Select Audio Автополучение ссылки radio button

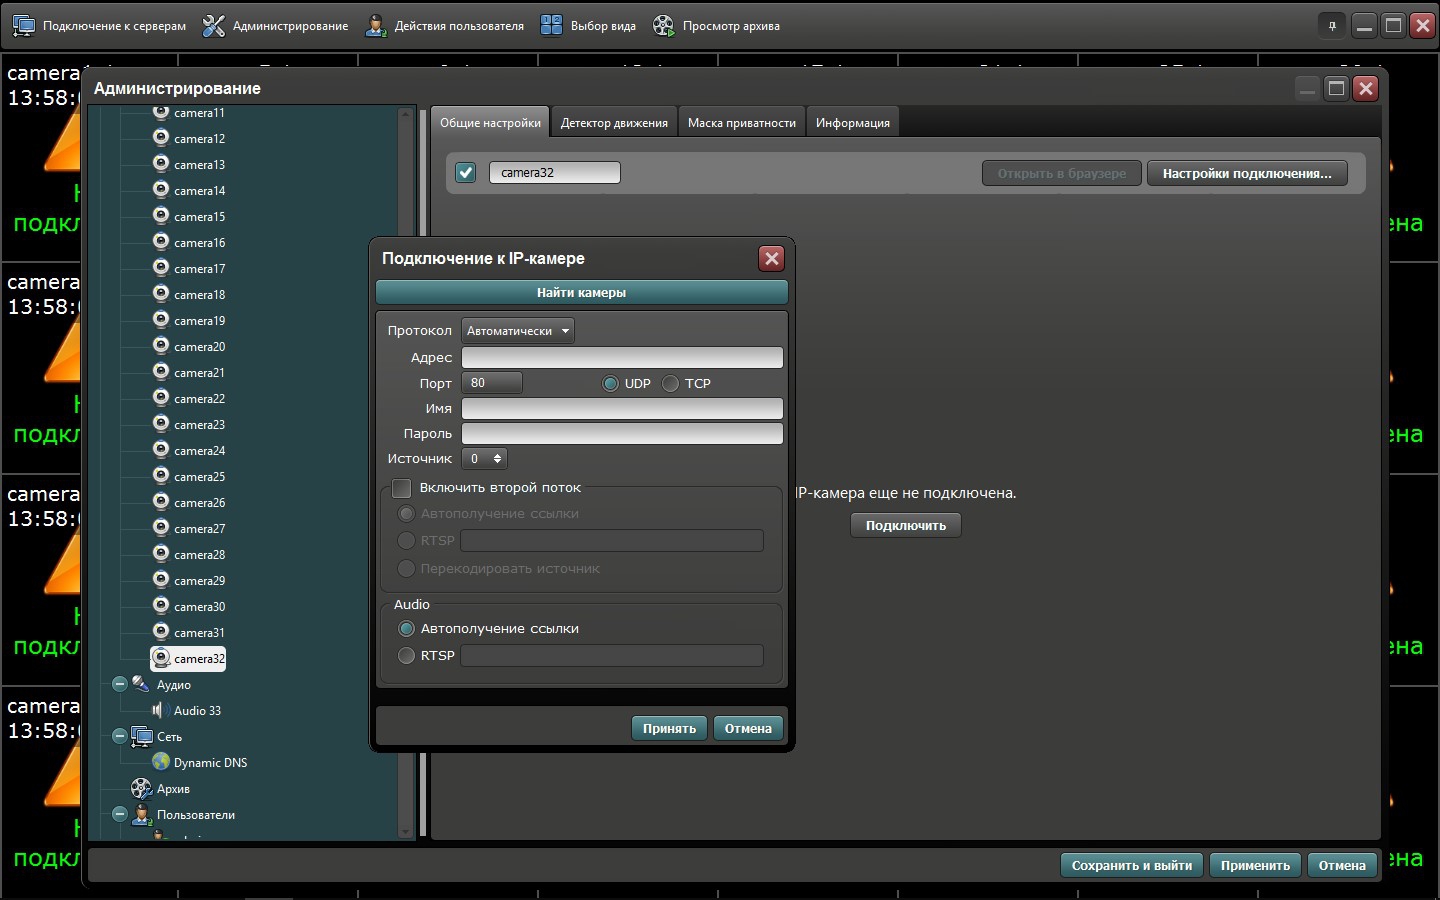point(406,629)
